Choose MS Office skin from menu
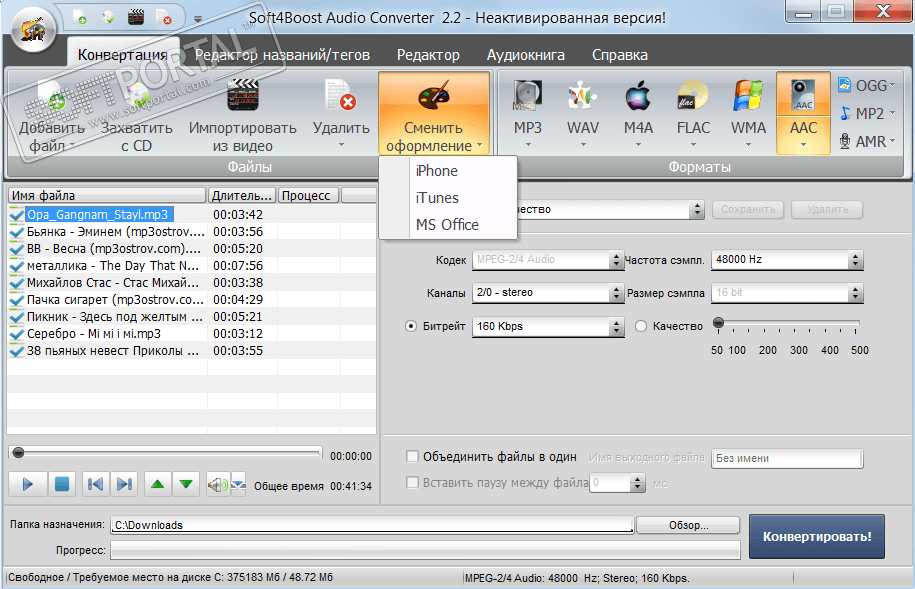The height and width of the screenshot is (589, 915). tap(448, 225)
